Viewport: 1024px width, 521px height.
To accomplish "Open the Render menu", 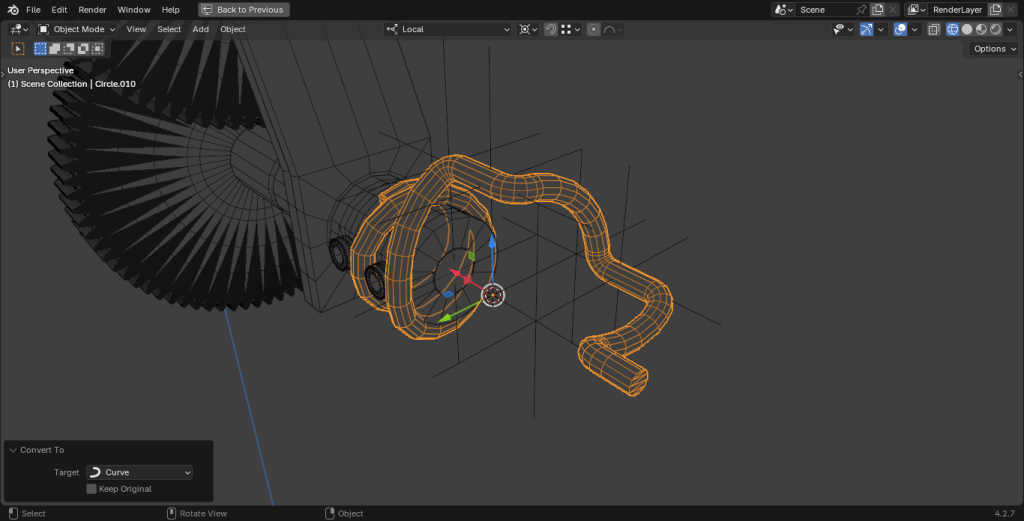I will pos(92,9).
